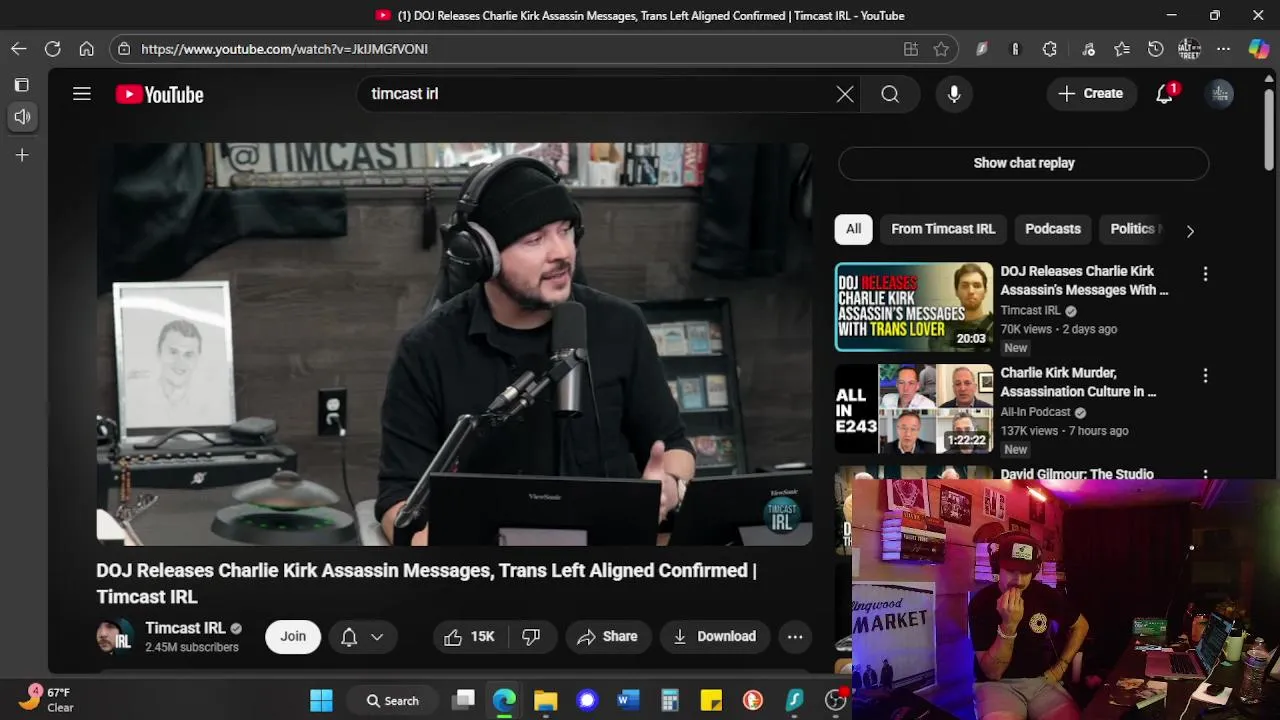The image size is (1280, 720).
Task: Open options for DOJ Releases recommendation
Action: [x=1205, y=274]
